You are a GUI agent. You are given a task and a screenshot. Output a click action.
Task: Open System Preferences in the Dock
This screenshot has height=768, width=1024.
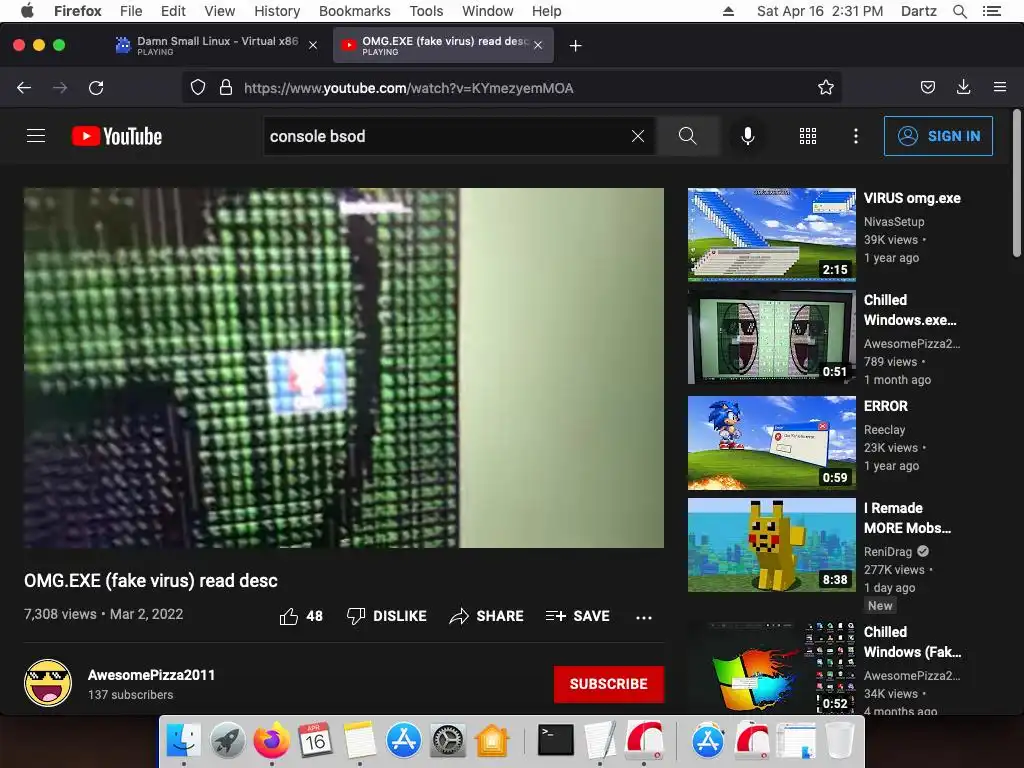447,740
